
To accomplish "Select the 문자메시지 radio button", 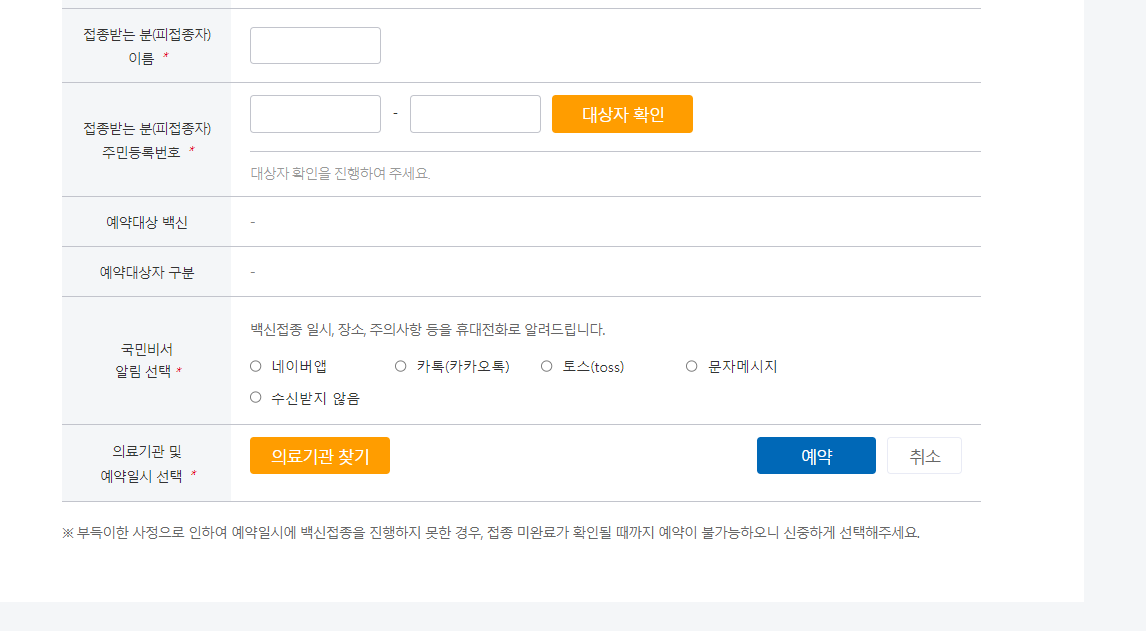I will tap(691, 366).
